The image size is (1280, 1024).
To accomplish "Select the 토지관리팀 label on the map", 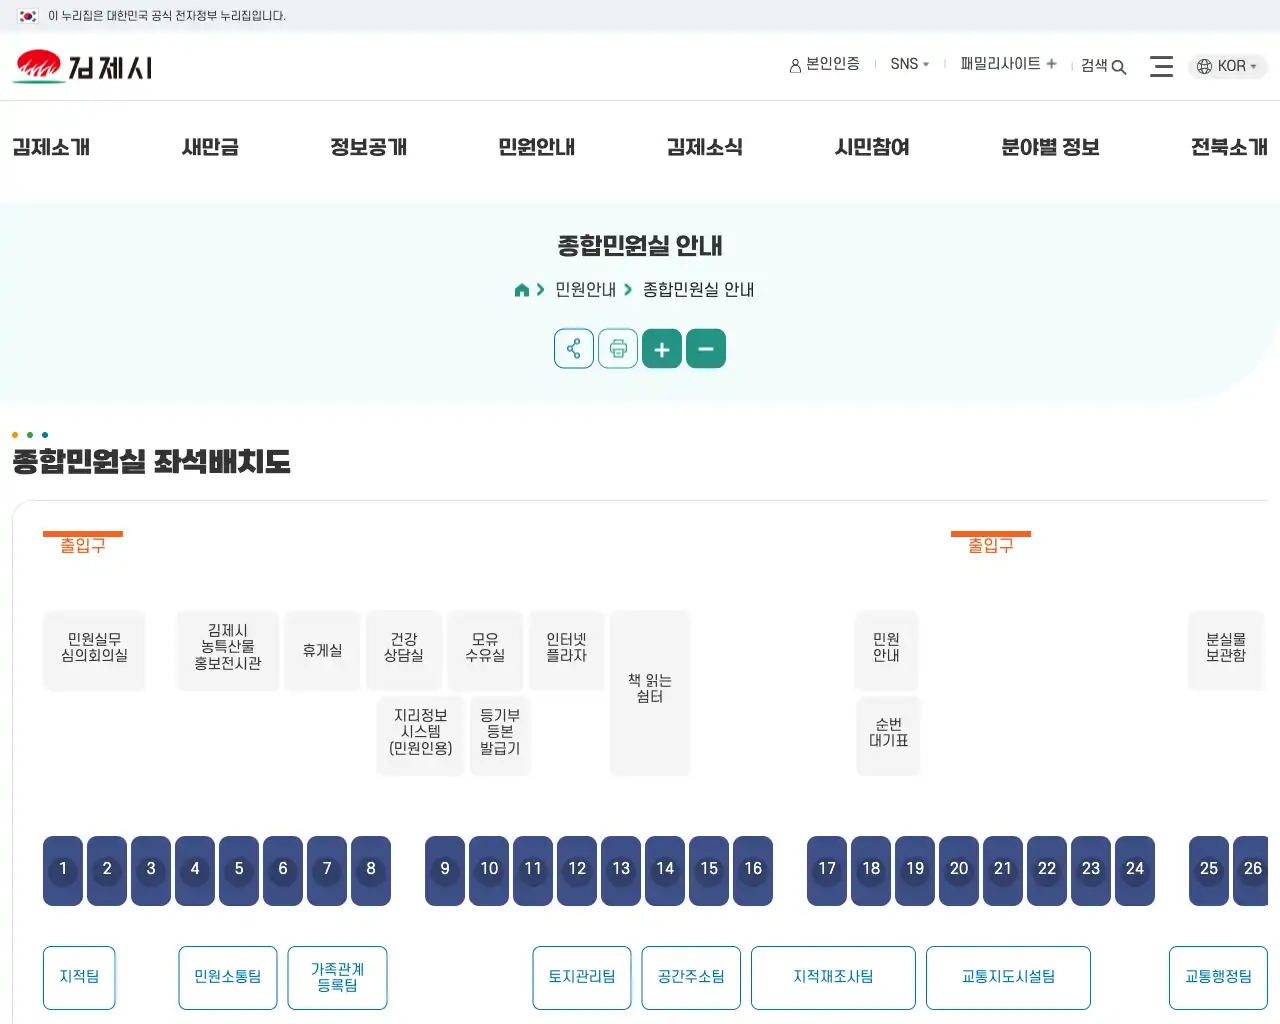I will tap(581, 977).
